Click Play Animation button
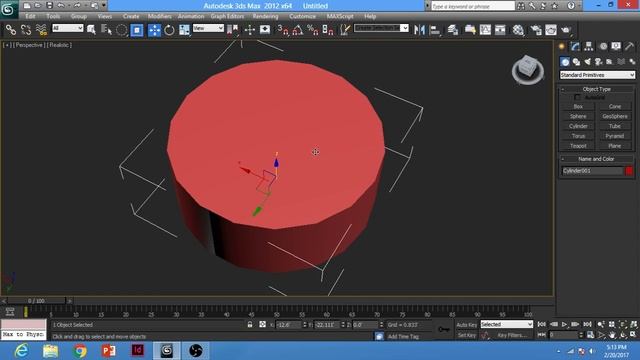The image size is (640, 360). (x=564, y=324)
